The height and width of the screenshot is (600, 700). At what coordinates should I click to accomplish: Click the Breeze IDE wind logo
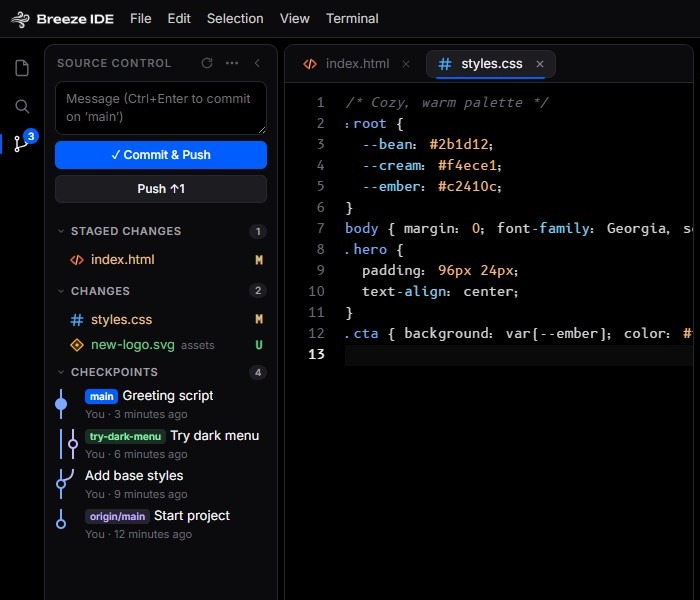(20, 19)
